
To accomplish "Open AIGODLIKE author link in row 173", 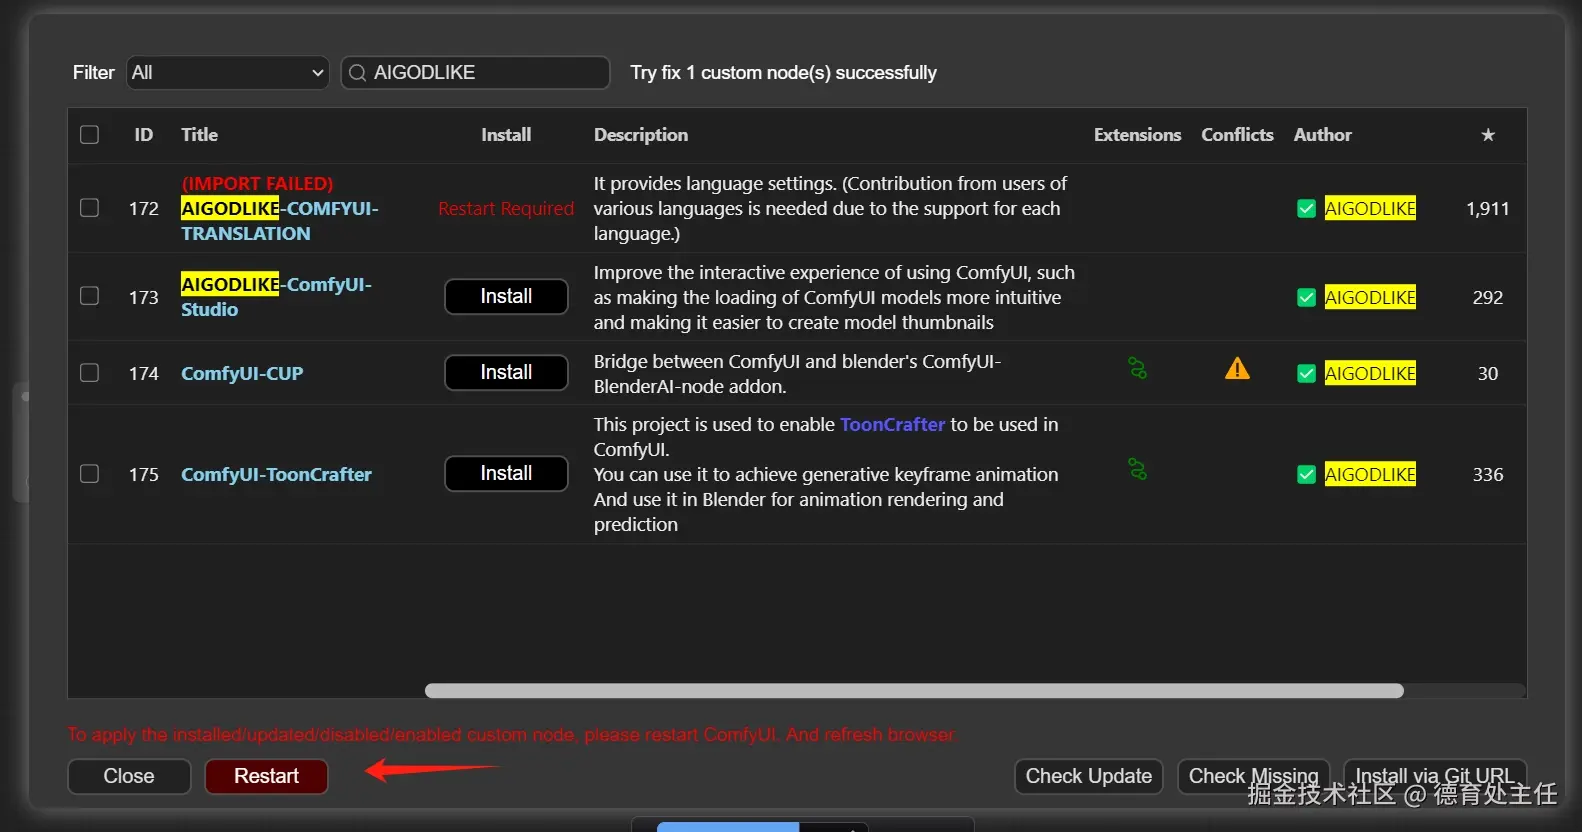I will click(x=1370, y=298).
